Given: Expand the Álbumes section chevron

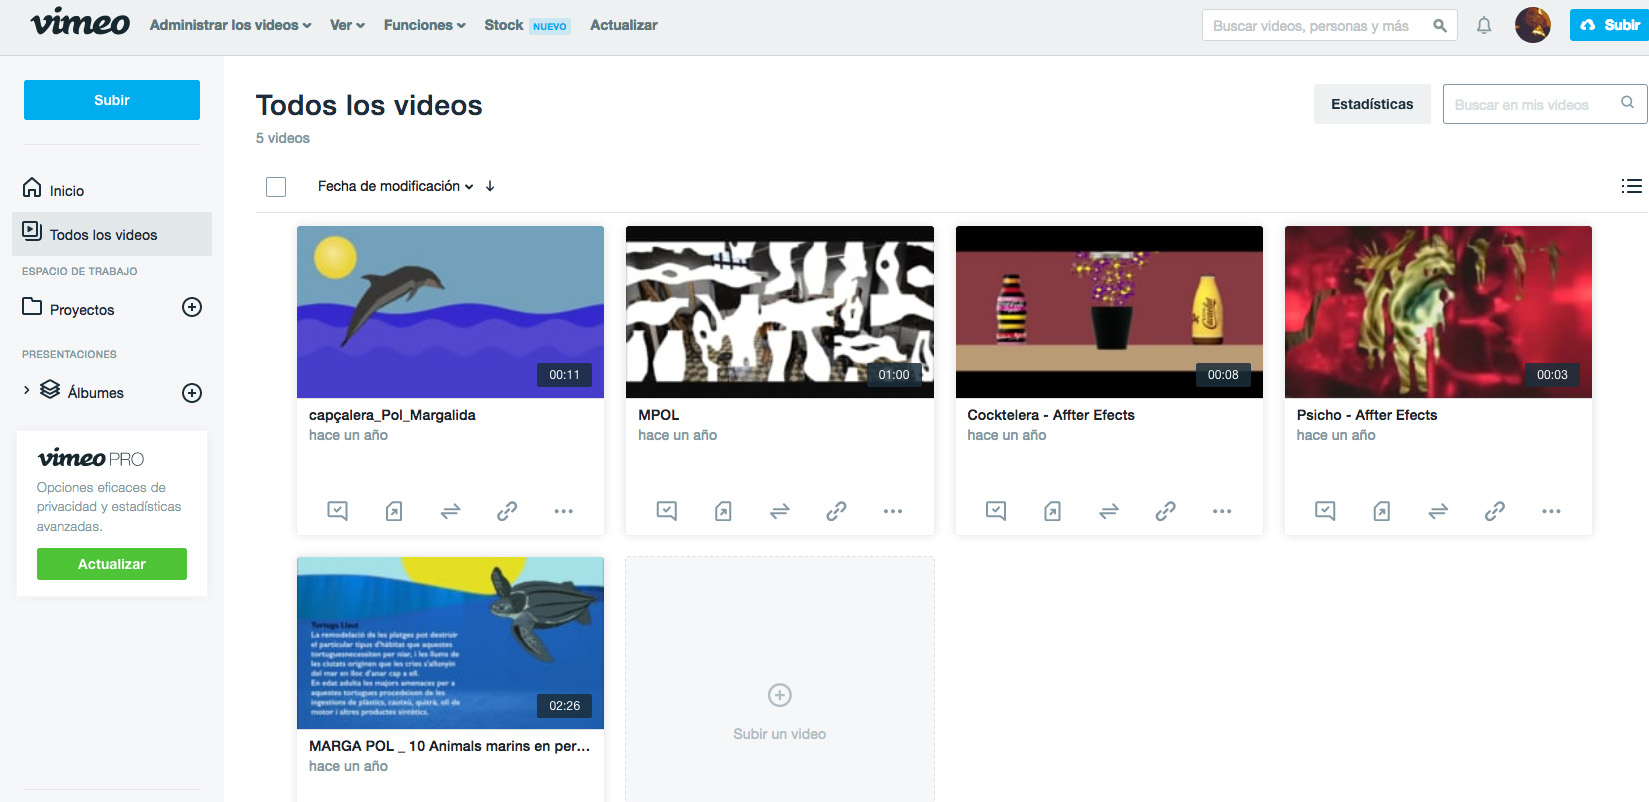Looking at the screenshot, I should pos(27,391).
